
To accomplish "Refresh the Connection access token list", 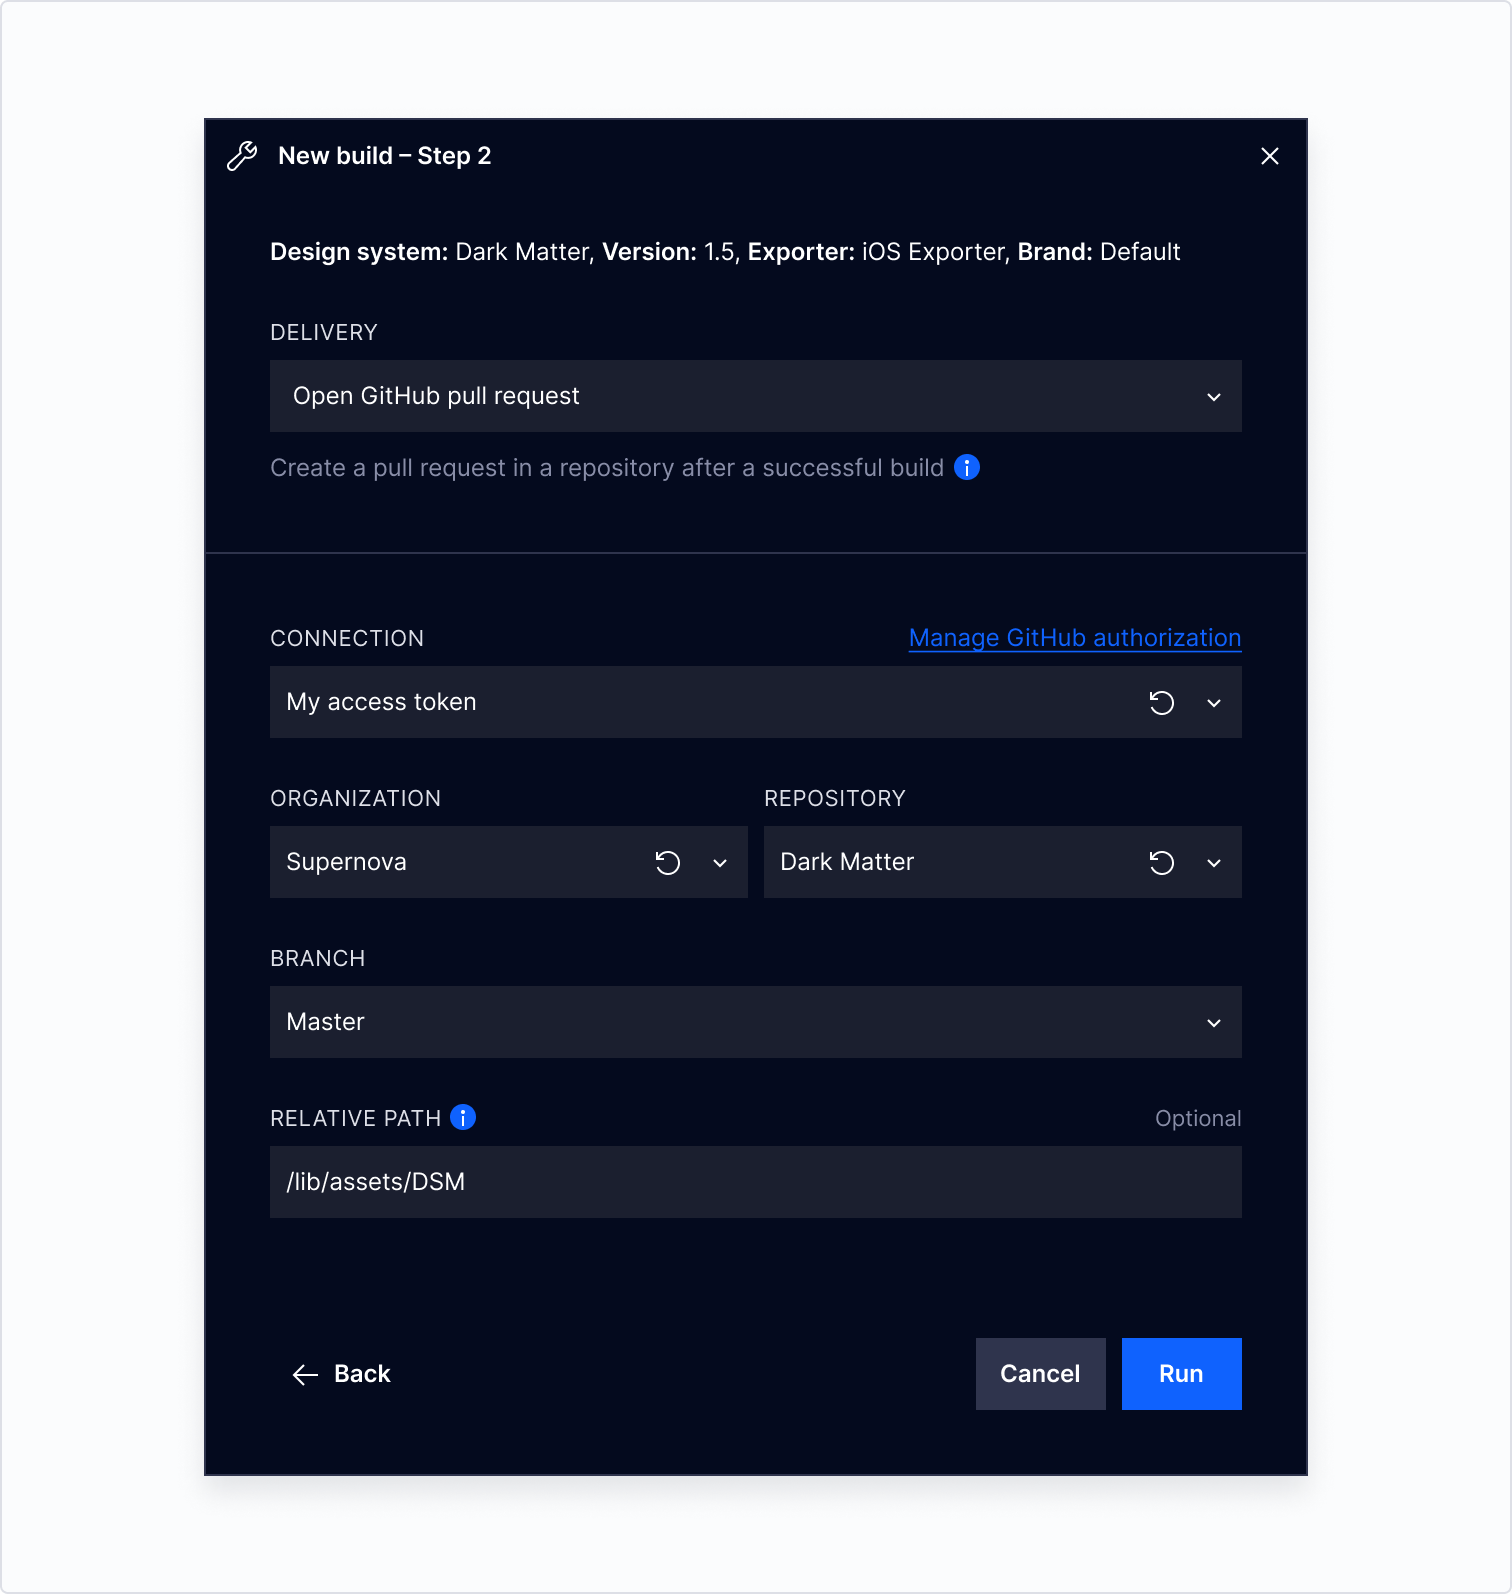I will coord(1161,703).
